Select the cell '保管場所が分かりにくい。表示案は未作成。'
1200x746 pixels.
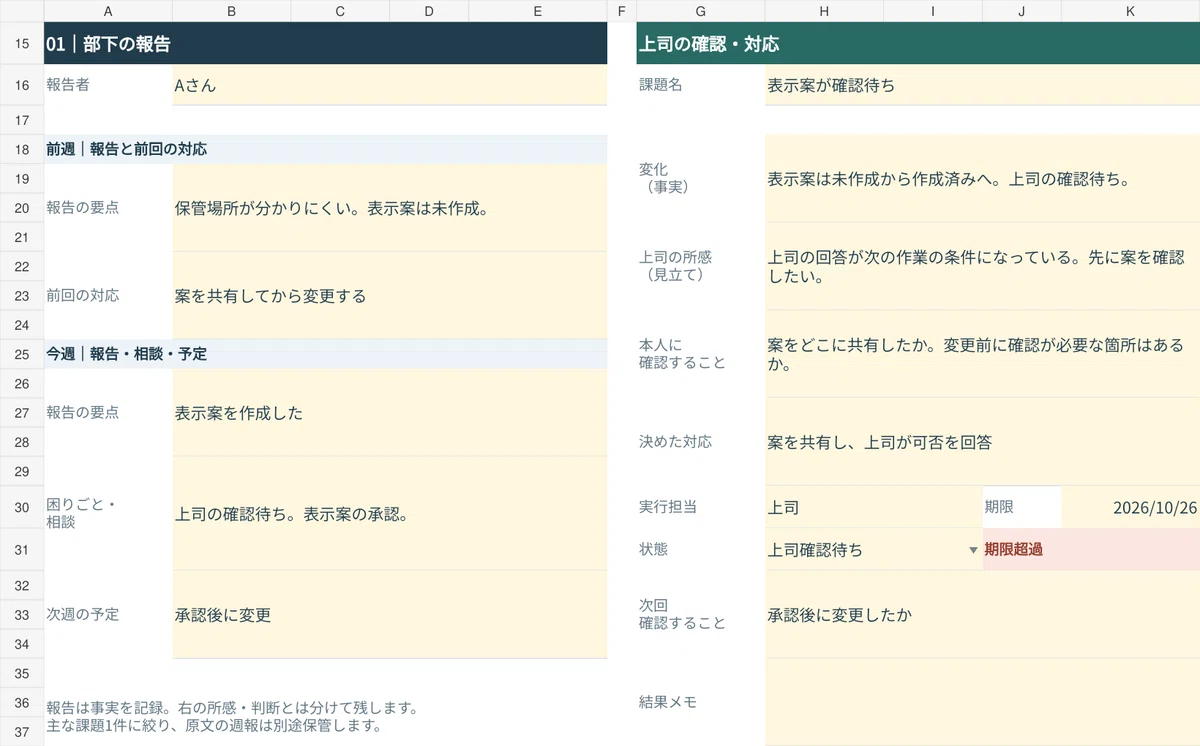(390, 208)
